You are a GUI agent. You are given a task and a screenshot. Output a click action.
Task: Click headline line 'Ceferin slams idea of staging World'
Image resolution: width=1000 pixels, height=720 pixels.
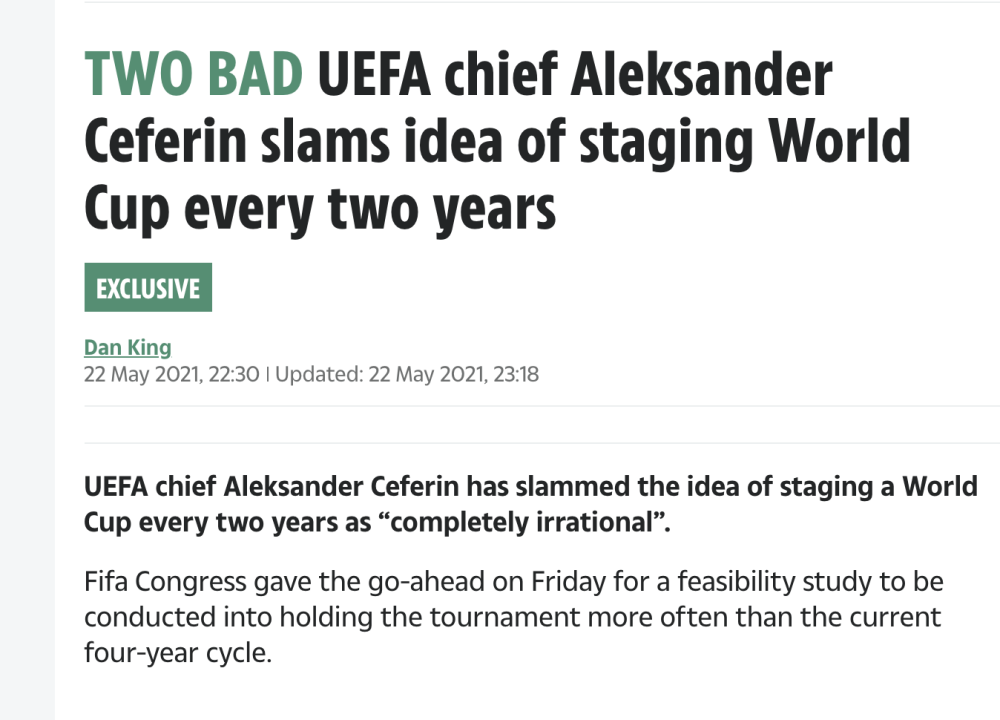(x=497, y=142)
